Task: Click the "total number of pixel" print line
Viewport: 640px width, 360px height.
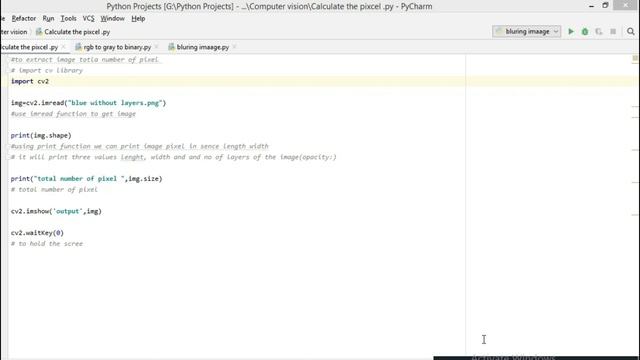Action: pyautogui.click(x=87, y=178)
